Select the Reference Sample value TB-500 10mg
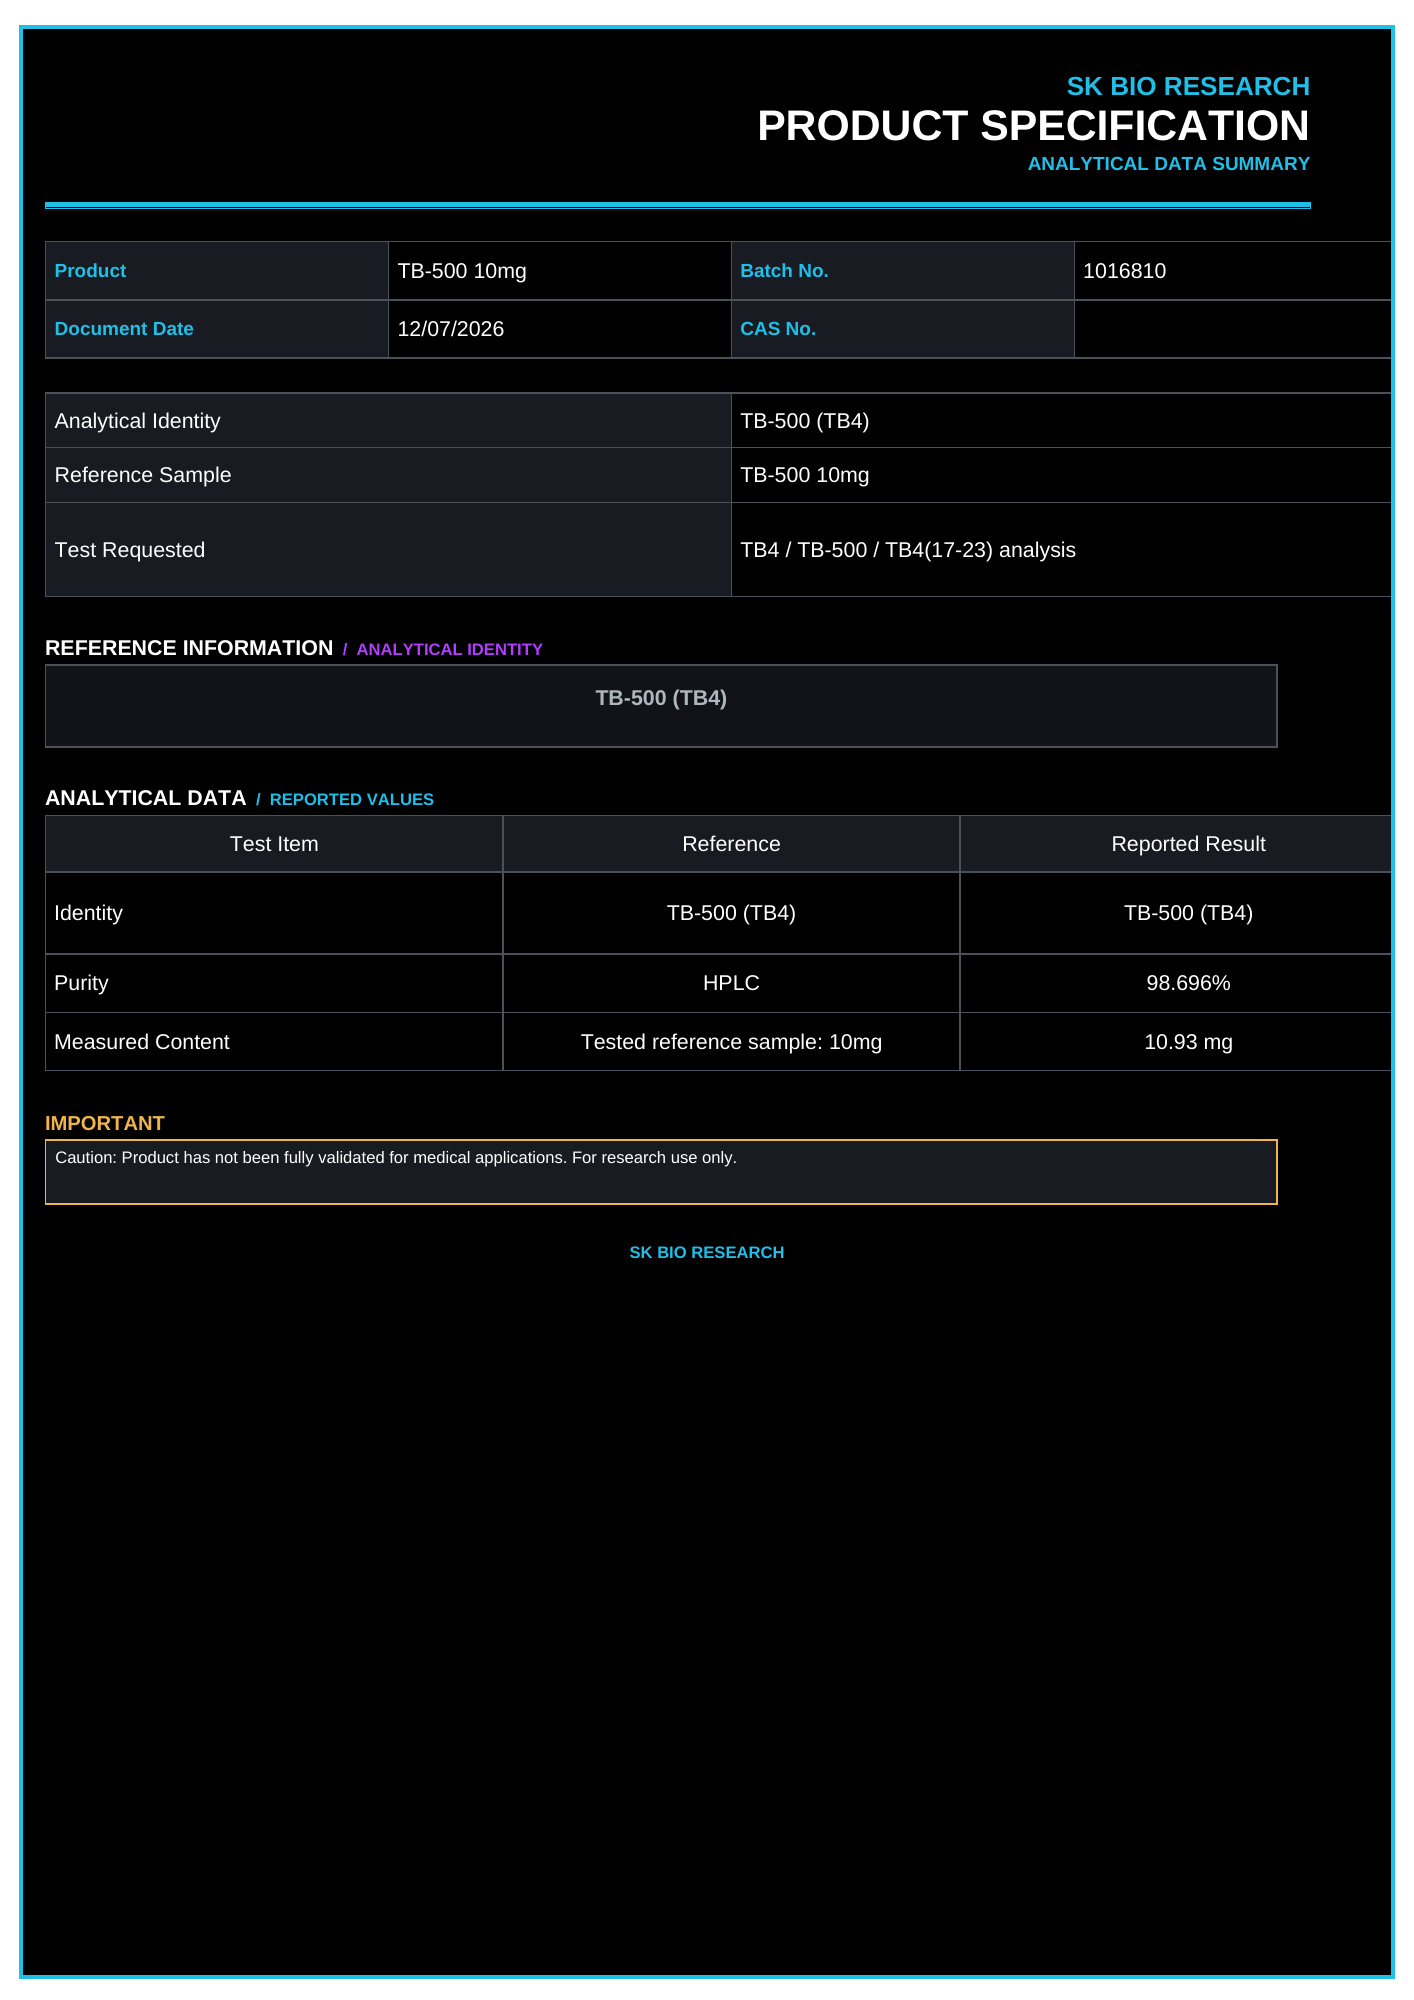1414x2000 pixels. click(804, 475)
